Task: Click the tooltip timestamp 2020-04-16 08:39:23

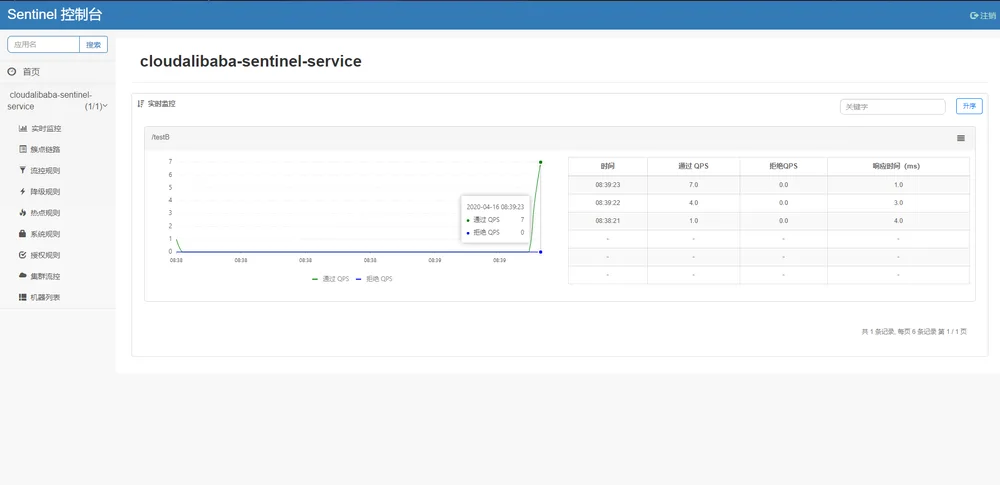Action: click(495, 207)
